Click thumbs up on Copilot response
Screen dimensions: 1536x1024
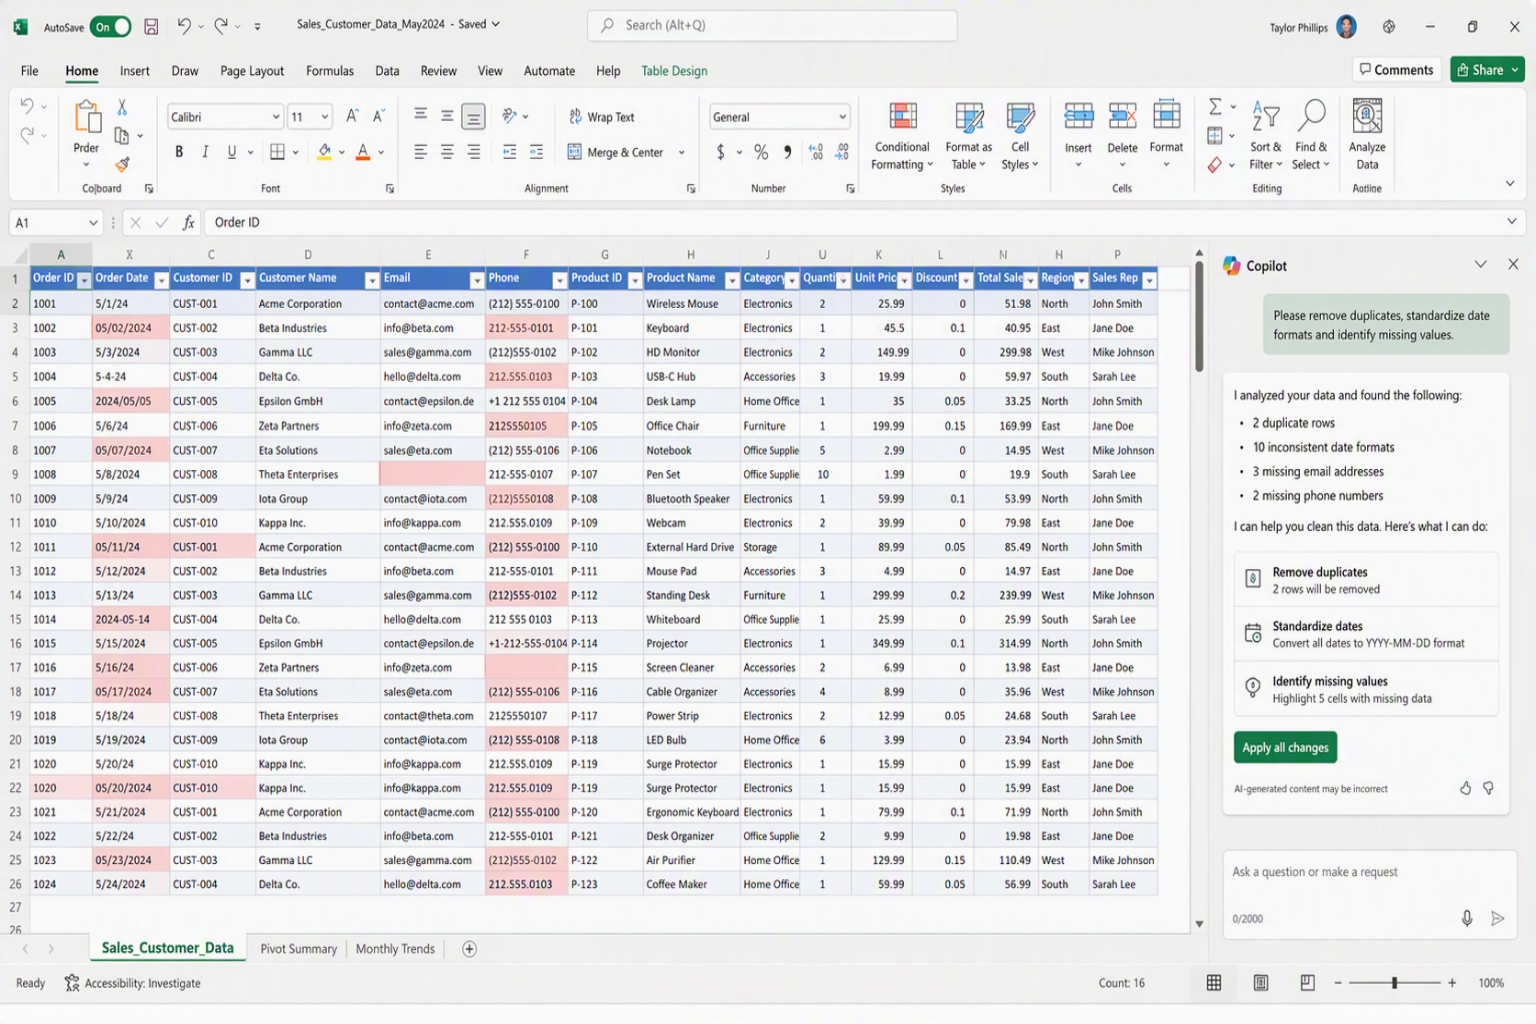1465,788
